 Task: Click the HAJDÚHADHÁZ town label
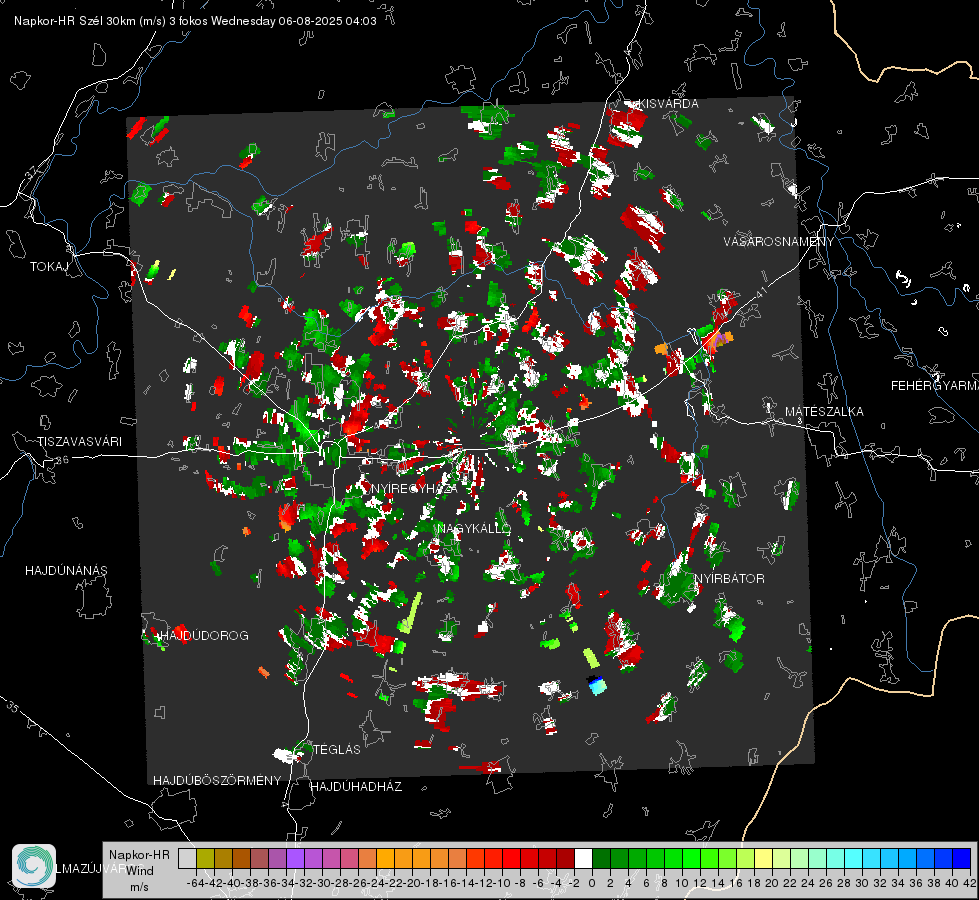[356, 787]
